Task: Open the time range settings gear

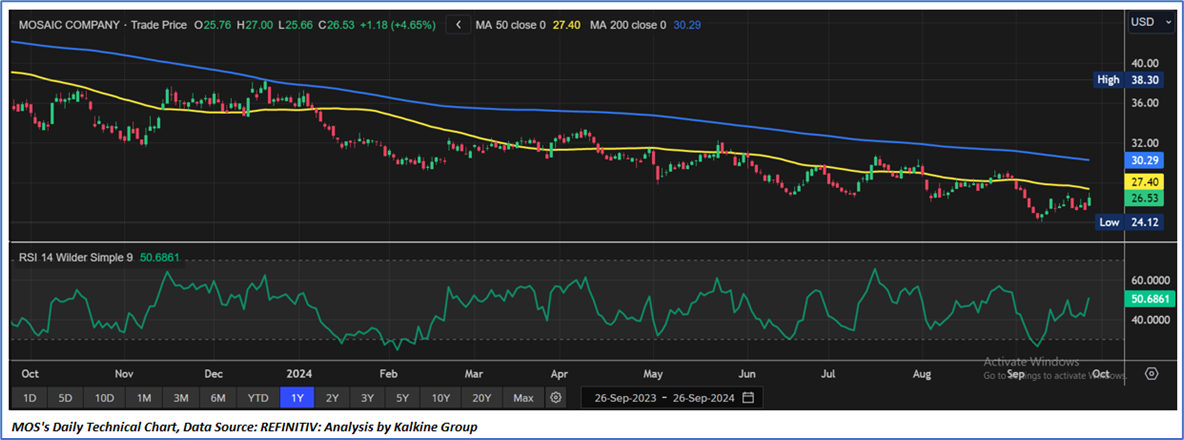Action: [556, 397]
